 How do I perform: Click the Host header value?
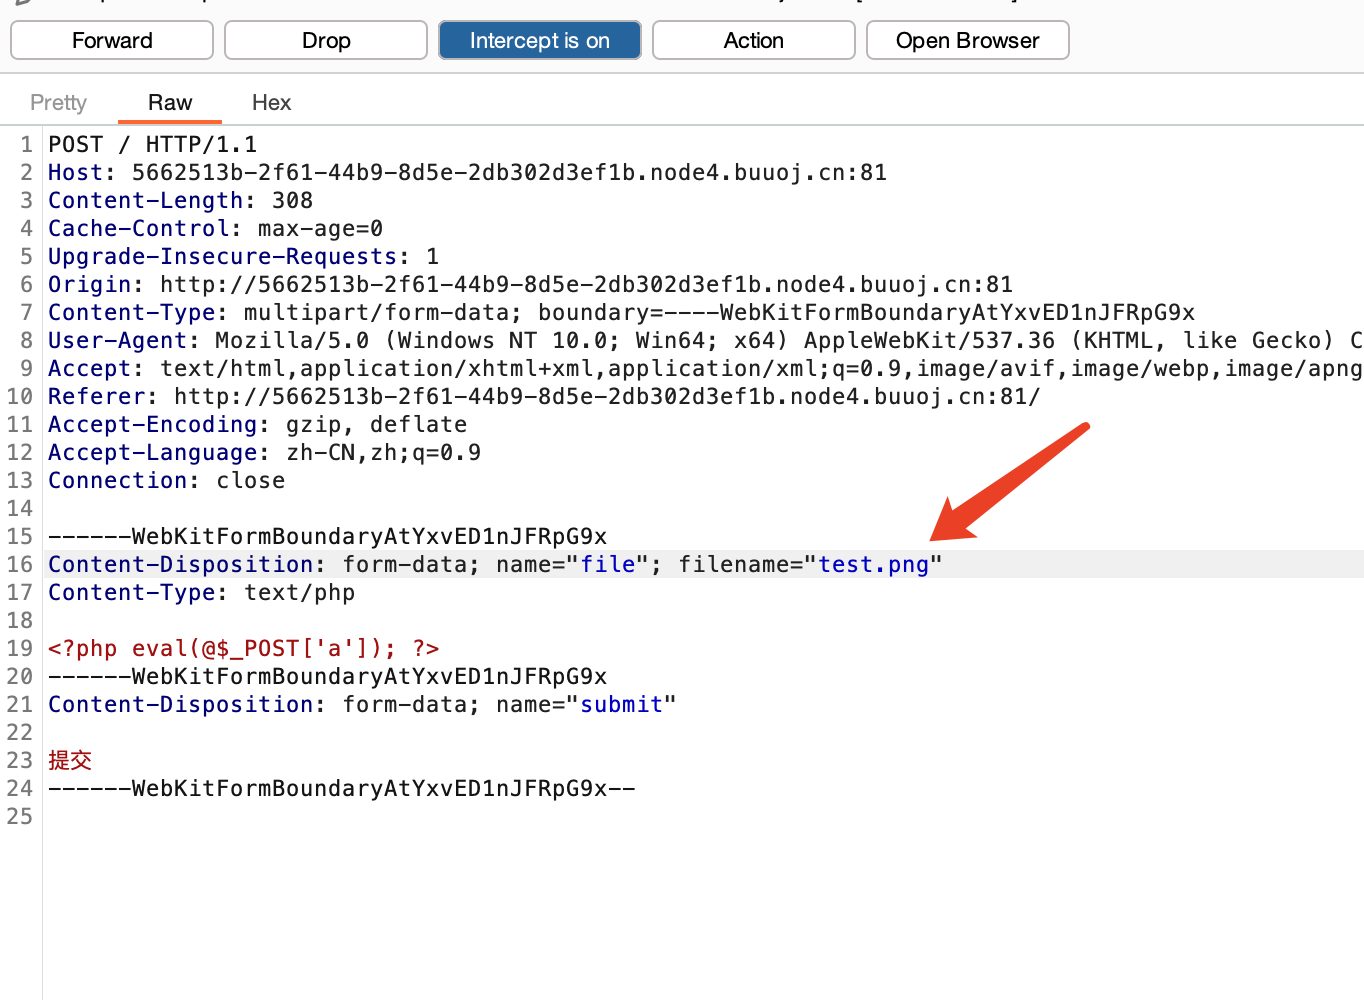[x=509, y=172]
